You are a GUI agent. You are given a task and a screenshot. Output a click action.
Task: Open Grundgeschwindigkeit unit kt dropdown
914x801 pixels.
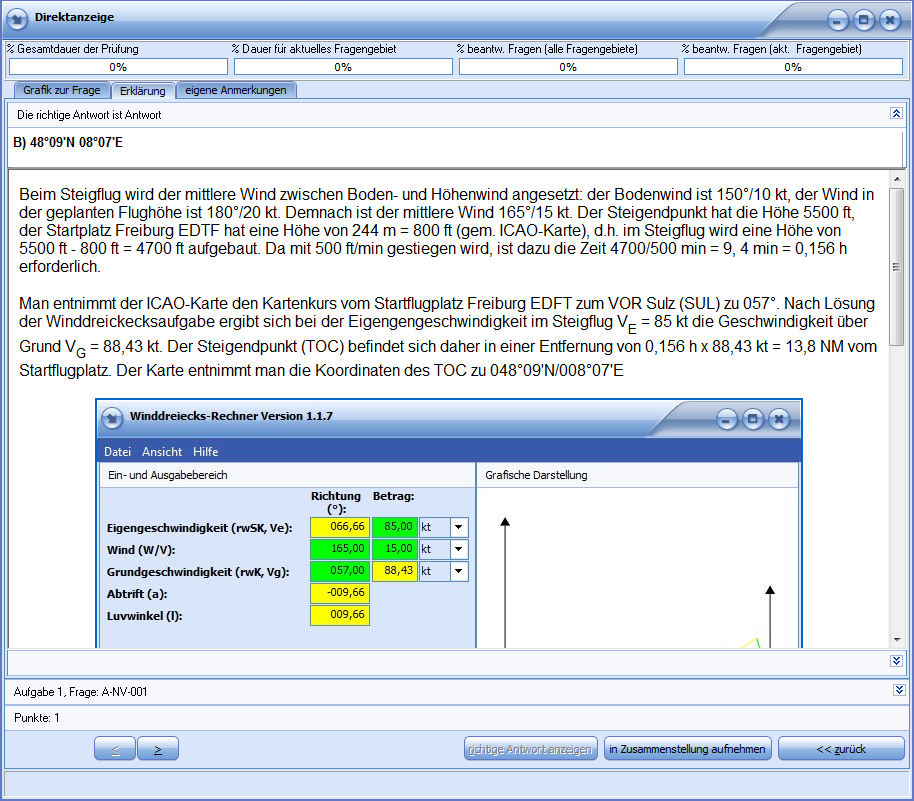(459, 571)
